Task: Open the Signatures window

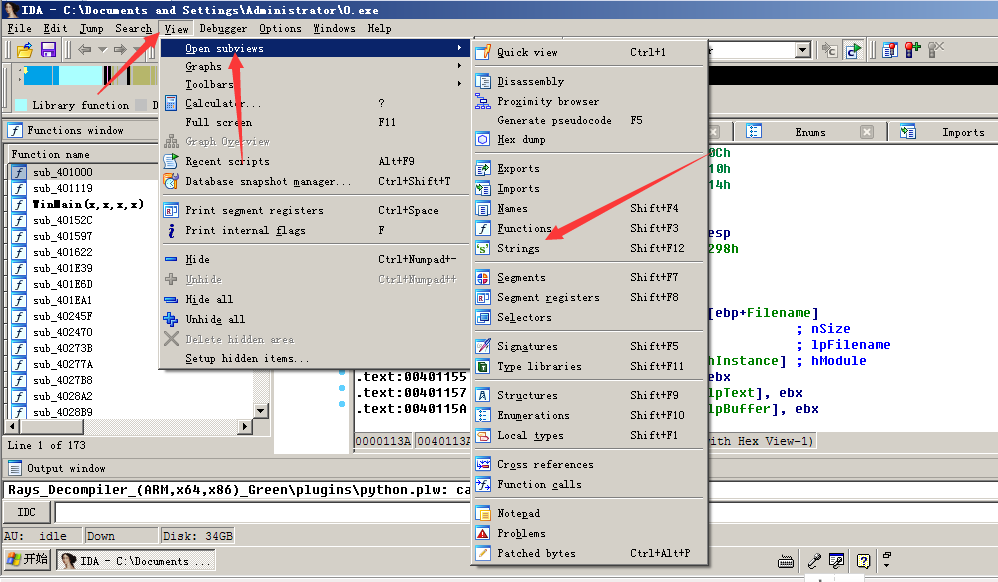Action: pyautogui.click(x=589, y=346)
